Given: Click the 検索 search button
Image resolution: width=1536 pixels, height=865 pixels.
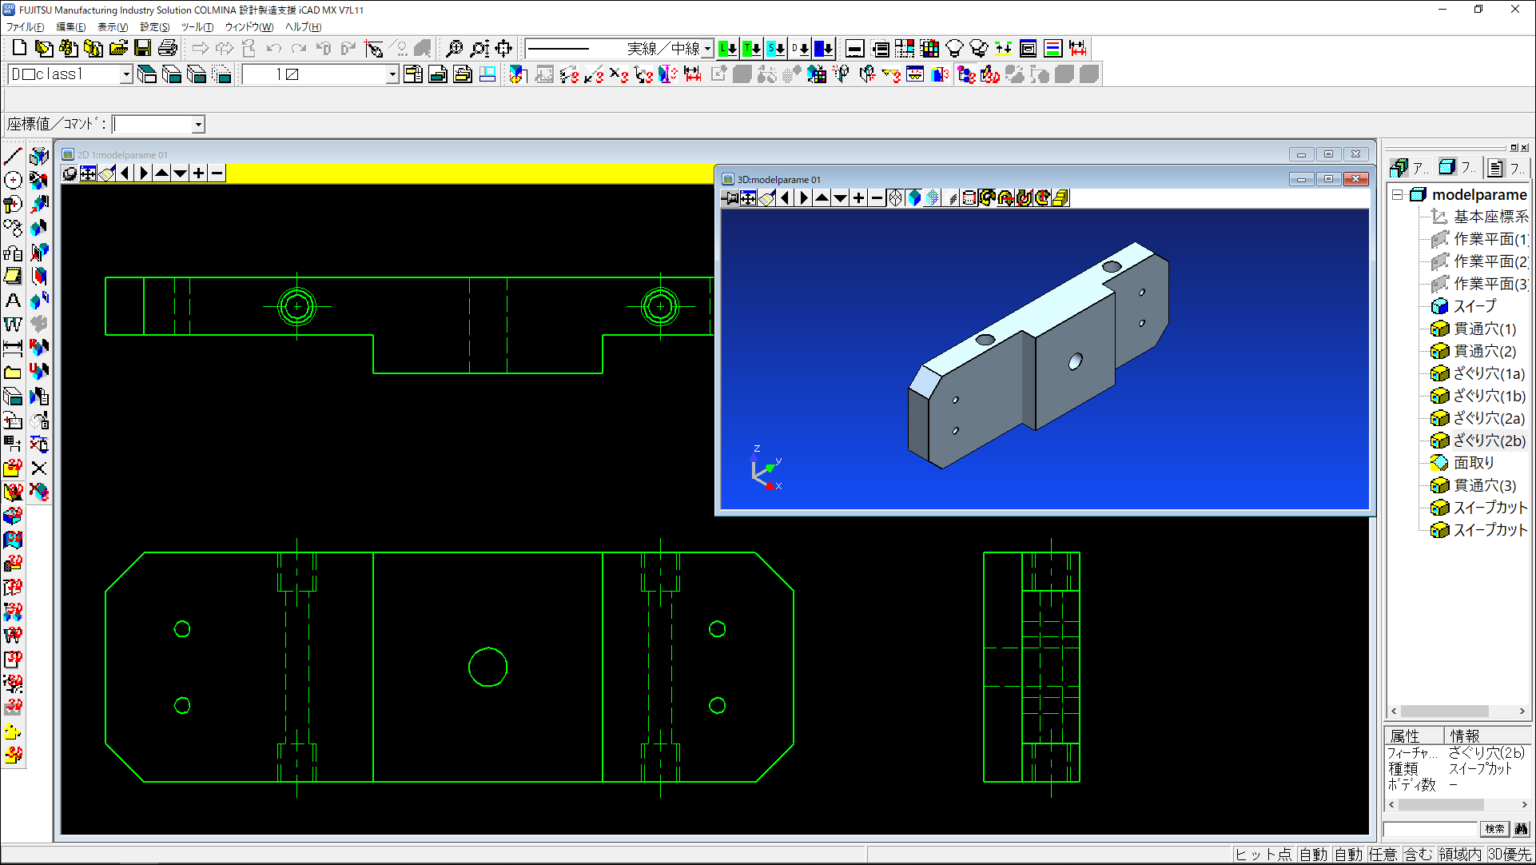Looking at the screenshot, I should (1494, 829).
